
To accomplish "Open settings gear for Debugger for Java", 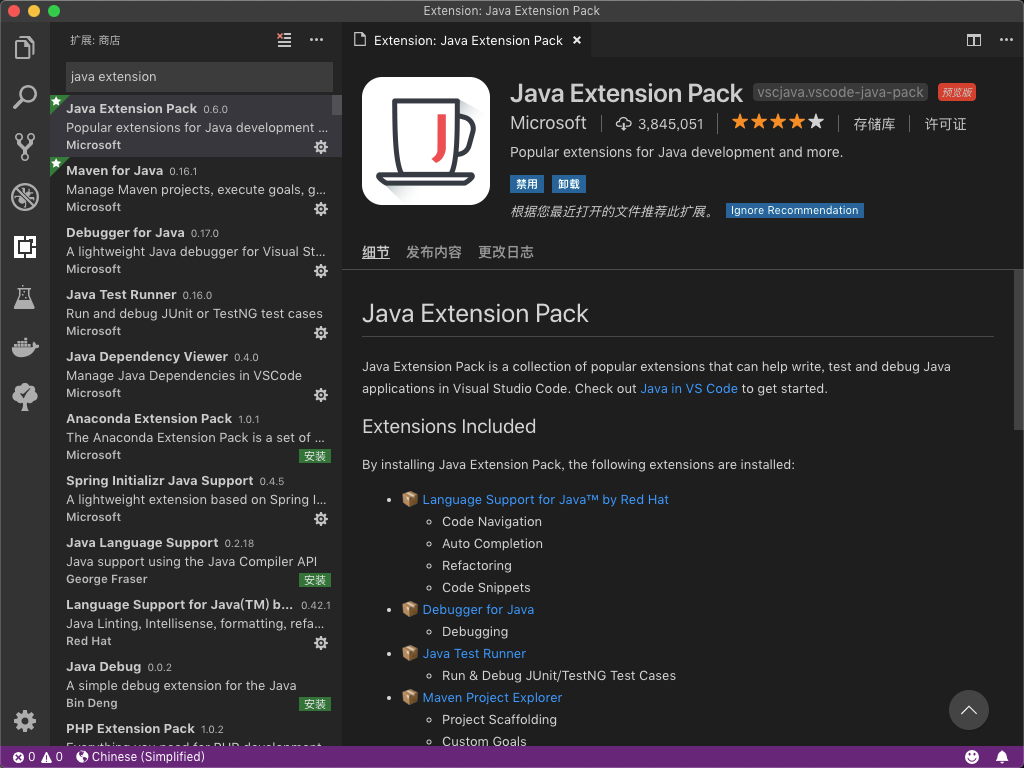I will click(321, 270).
